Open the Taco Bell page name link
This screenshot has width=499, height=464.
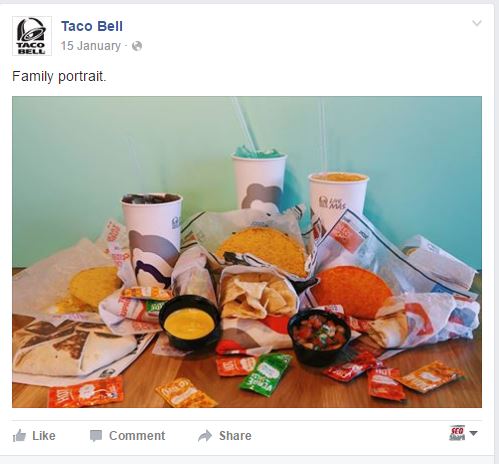coord(92,26)
